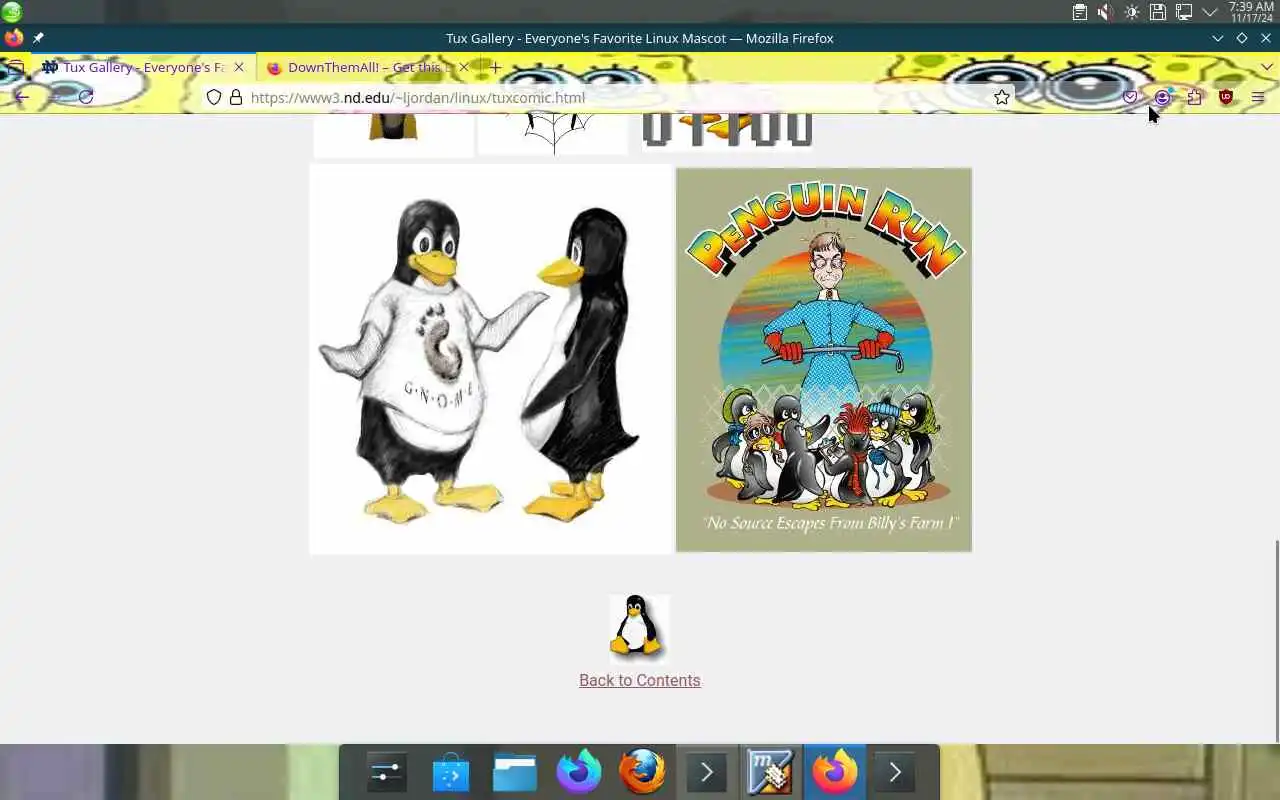Toggle the window pin icon in titlebar
This screenshot has height=800, width=1280.
pyautogui.click(x=38, y=38)
